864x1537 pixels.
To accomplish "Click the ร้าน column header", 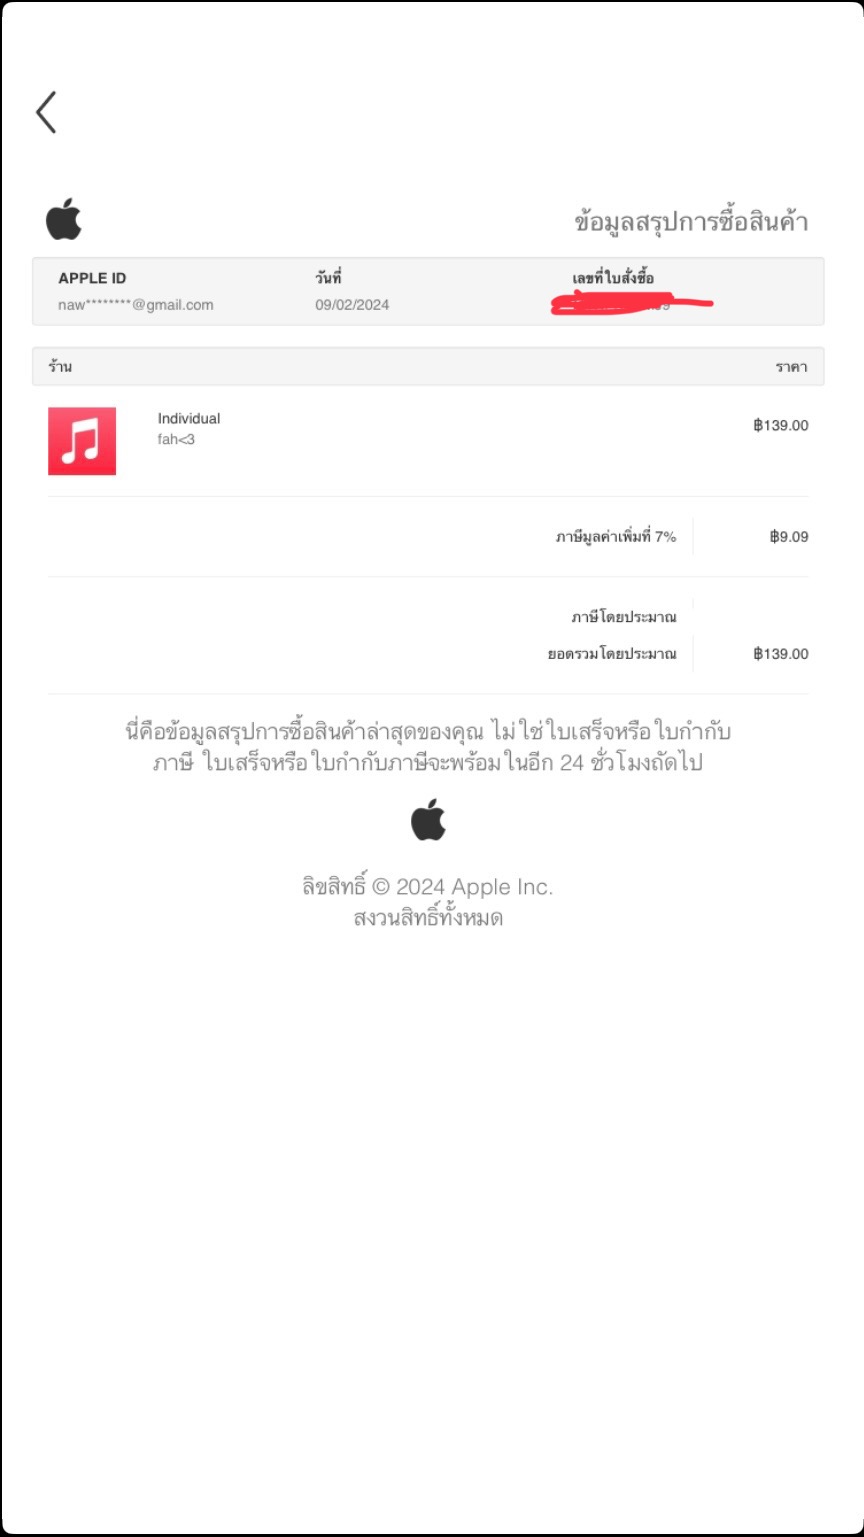I will [x=60, y=366].
